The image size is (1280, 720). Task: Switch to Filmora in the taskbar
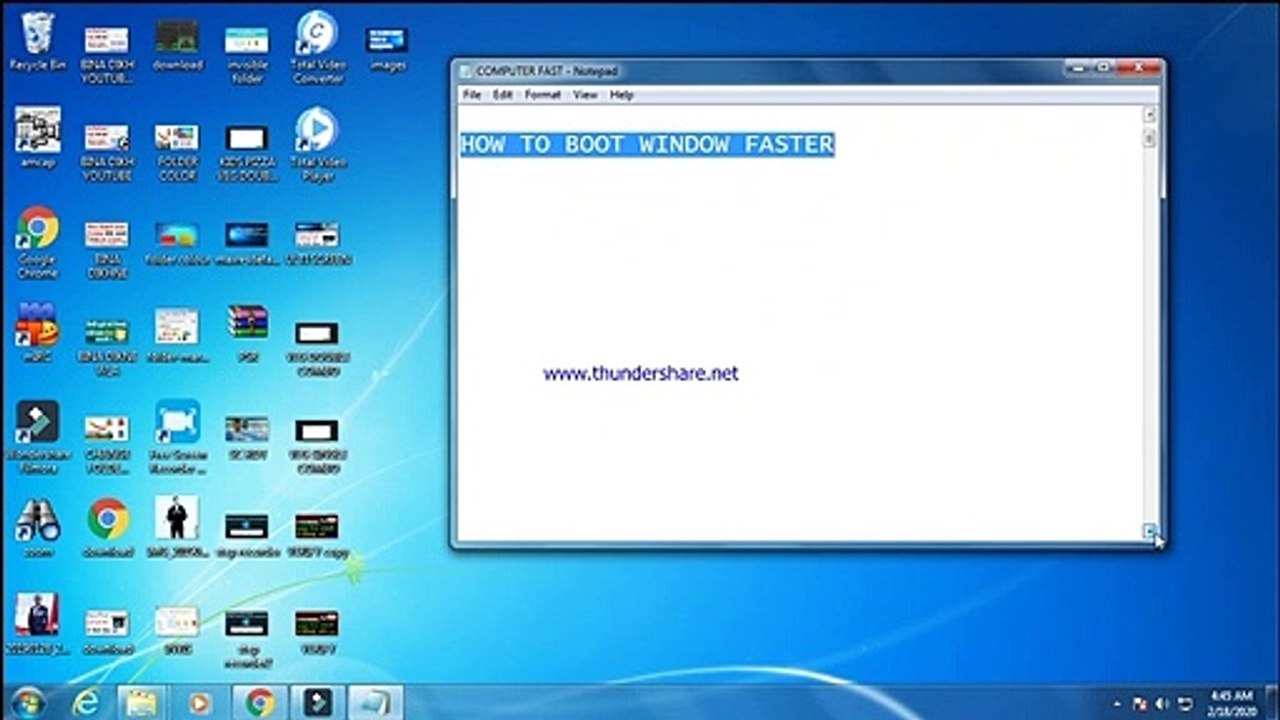point(318,702)
